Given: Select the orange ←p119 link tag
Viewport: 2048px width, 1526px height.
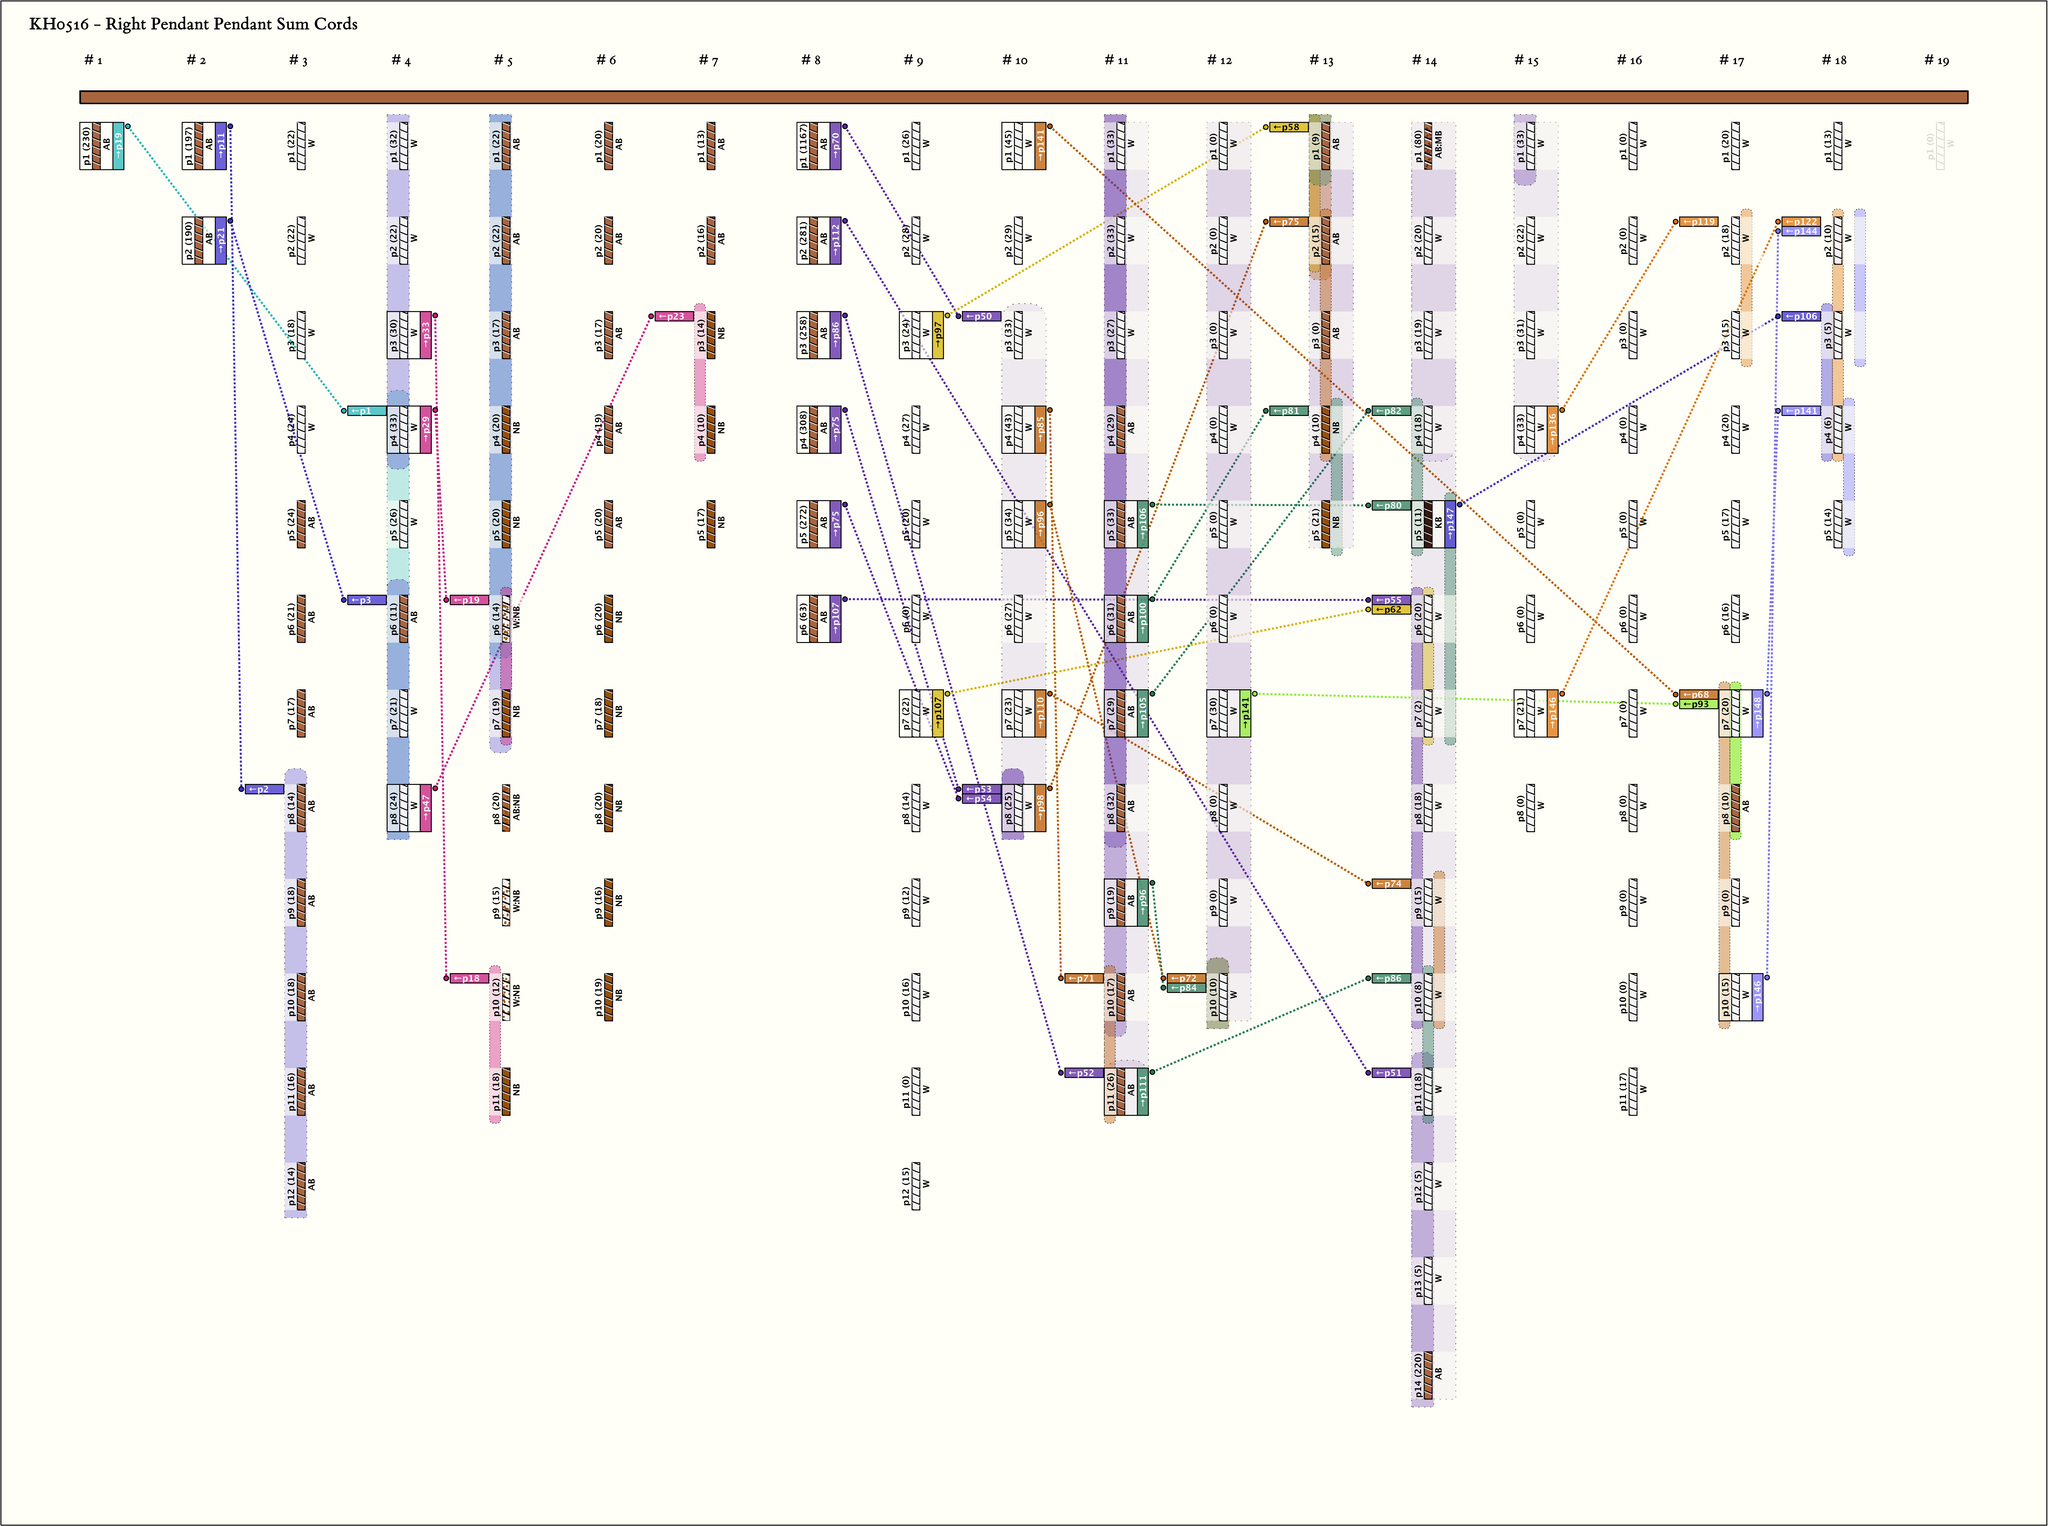Looking at the screenshot, I should pyautogui.click(x=1698, y=222).
